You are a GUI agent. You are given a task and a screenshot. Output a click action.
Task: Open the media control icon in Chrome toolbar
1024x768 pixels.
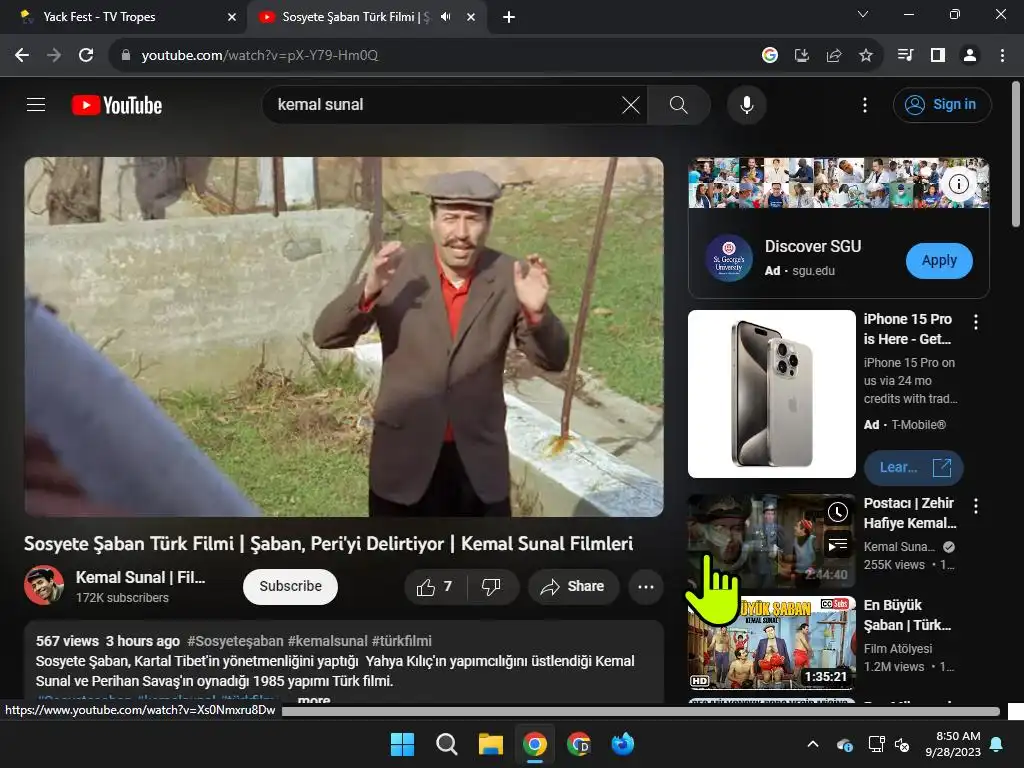pyautogui.click(x=905, y=56)
